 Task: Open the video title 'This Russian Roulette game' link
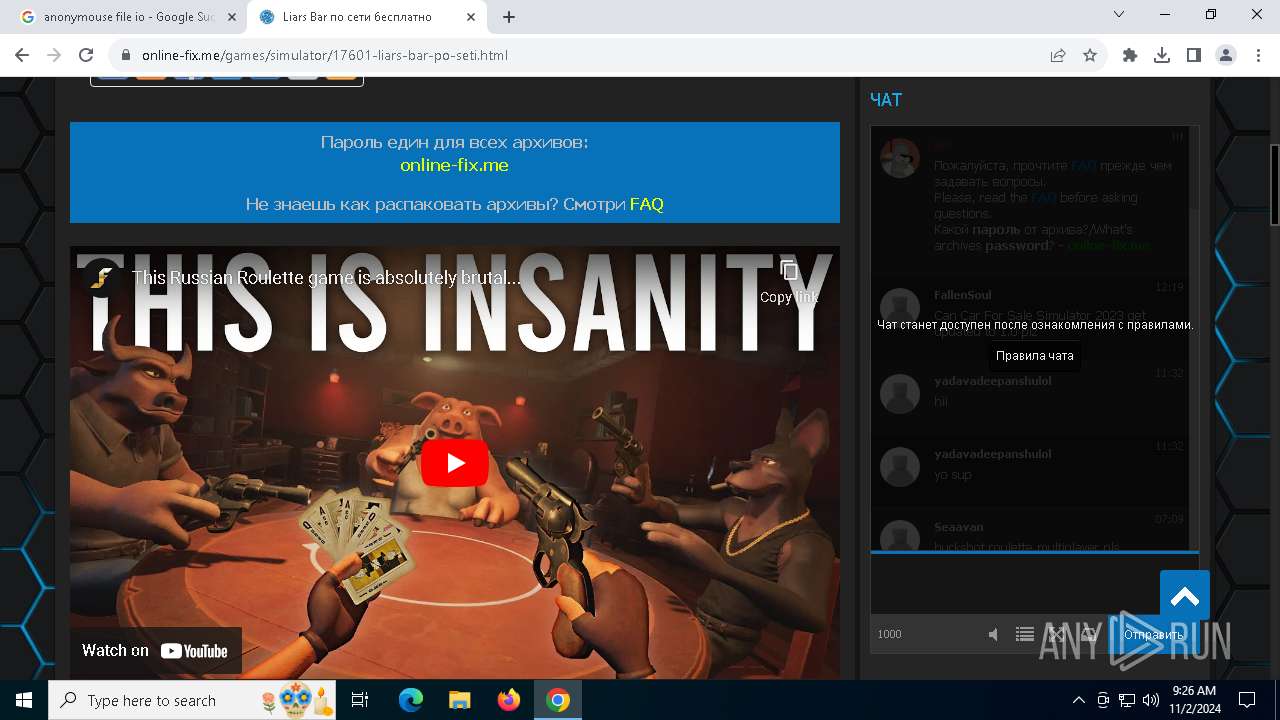pyautogui.click(x=326, y=278)
